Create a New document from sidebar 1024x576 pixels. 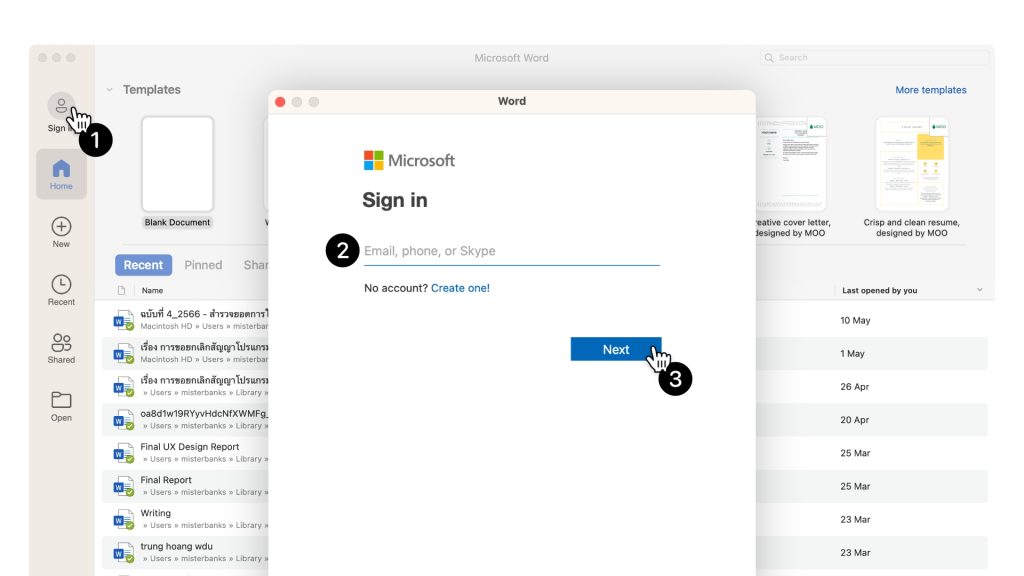tap(61, 232)
